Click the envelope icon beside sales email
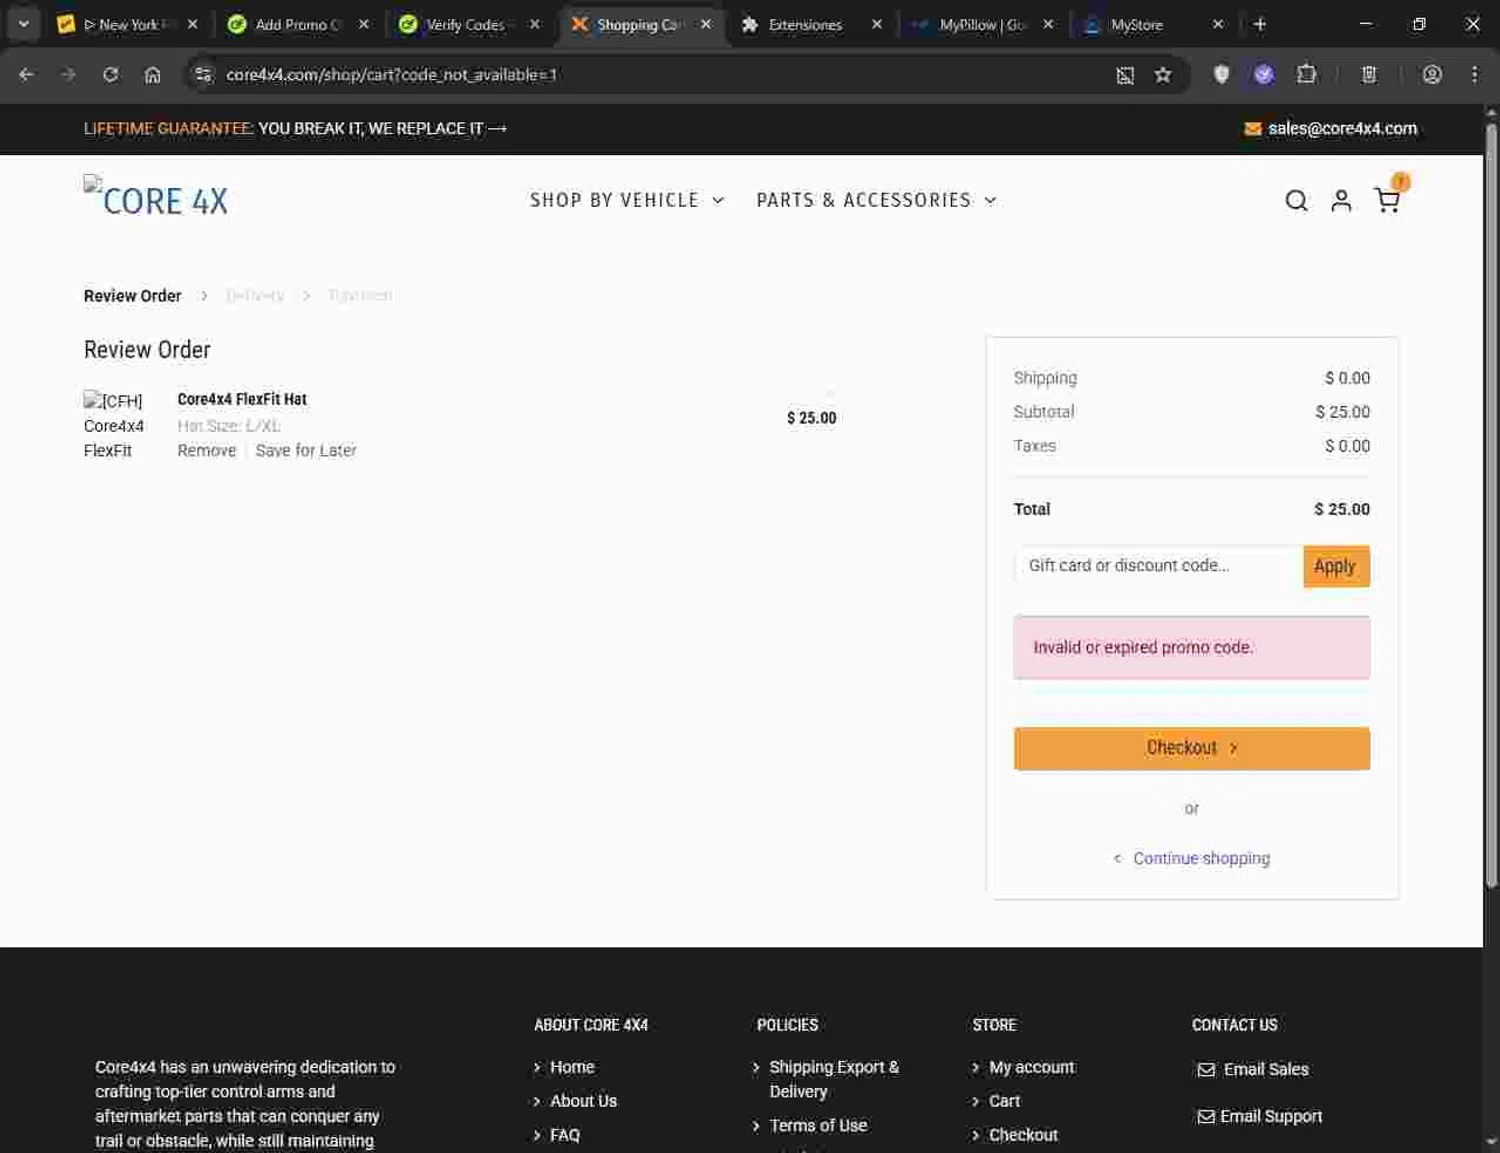Viewport: 1500px width, 1153px height. pyautogui.click(x=1252, y=129)
